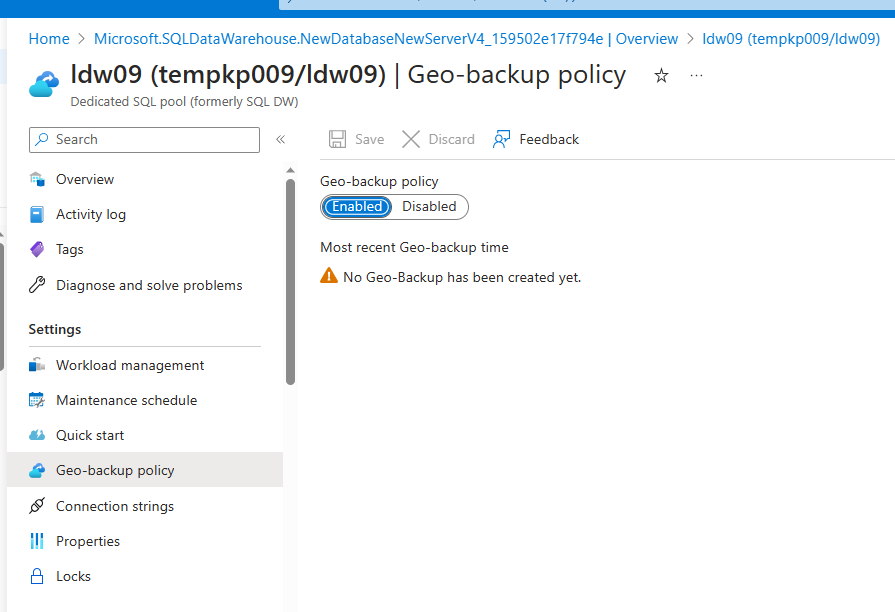Click the Connection strings plug icon

pyautogui.click(x=37, y=506)
